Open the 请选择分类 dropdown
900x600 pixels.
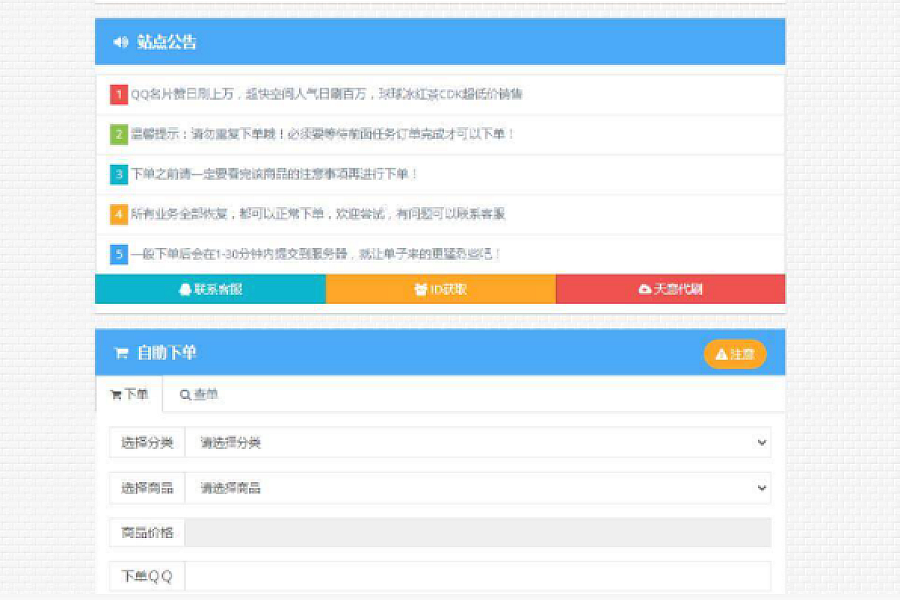click(x=478, y=443)
